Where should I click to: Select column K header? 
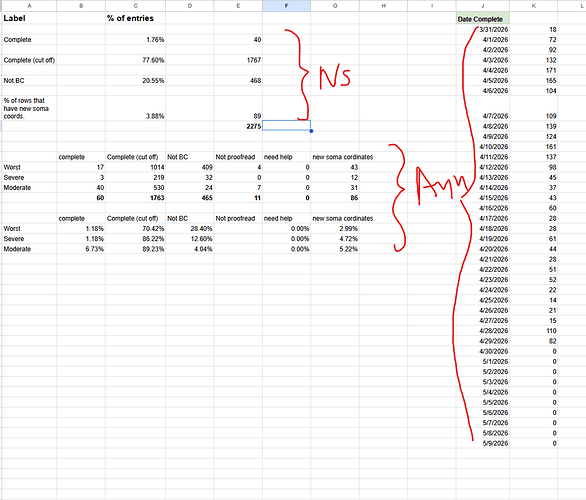[533, 6]
